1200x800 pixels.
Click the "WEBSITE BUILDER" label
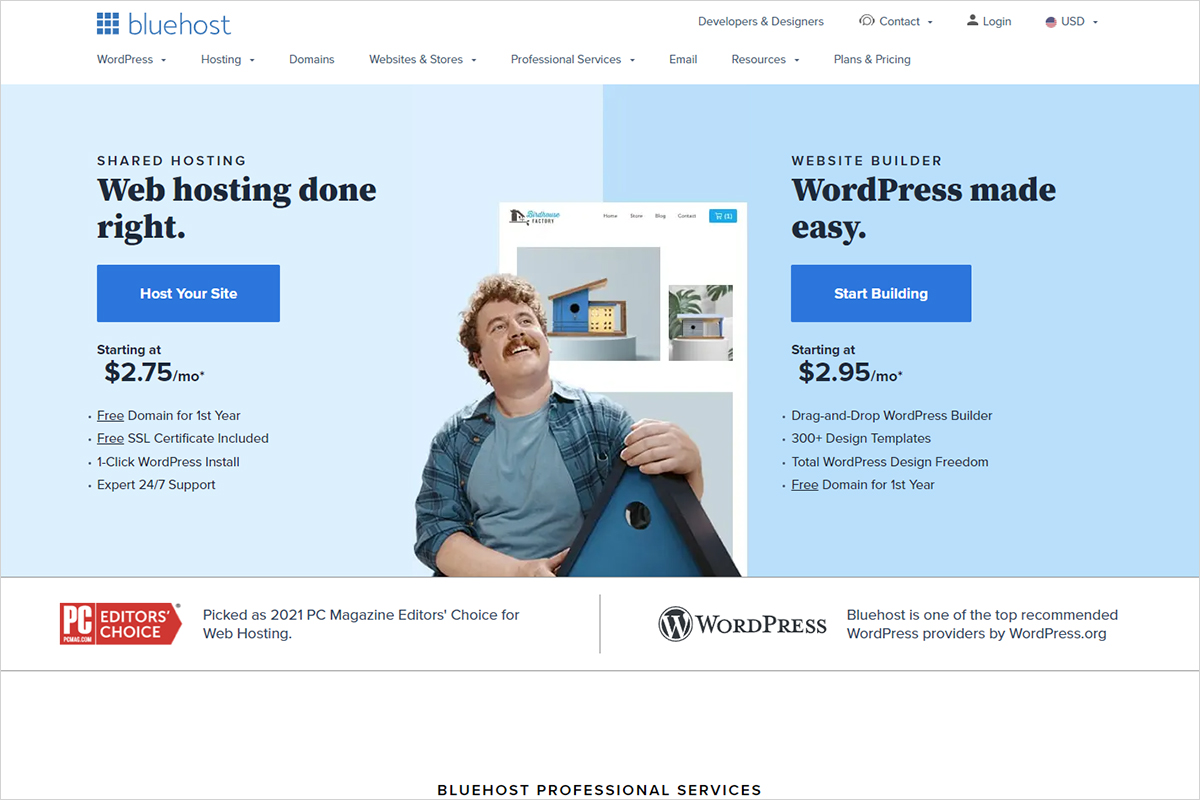click(x=866, y=160)
